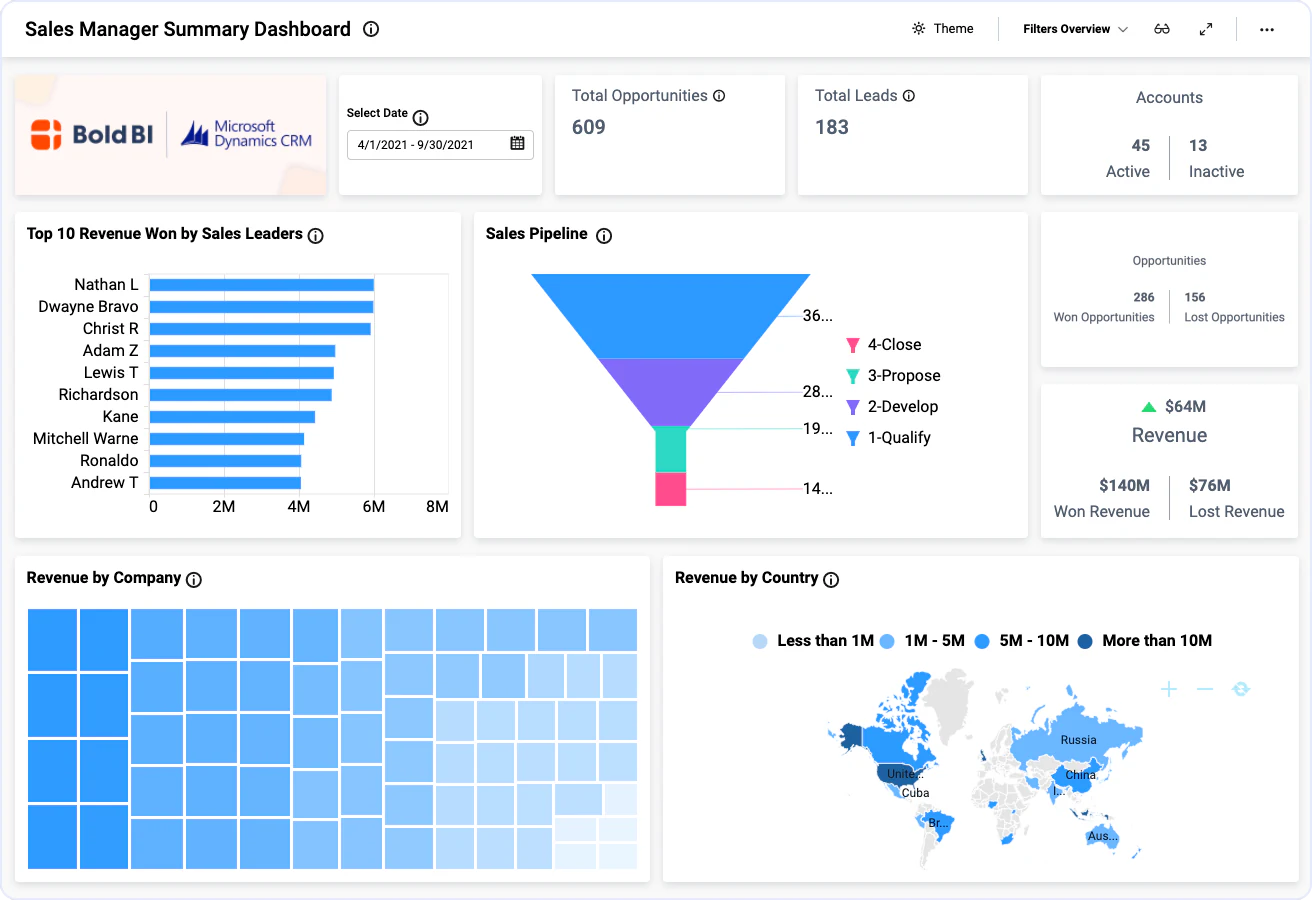Image resolution: width=1312 pixels, height=900 pixels.
Task: Expand dashboard to fullscreen
Action: point(1206,29)
